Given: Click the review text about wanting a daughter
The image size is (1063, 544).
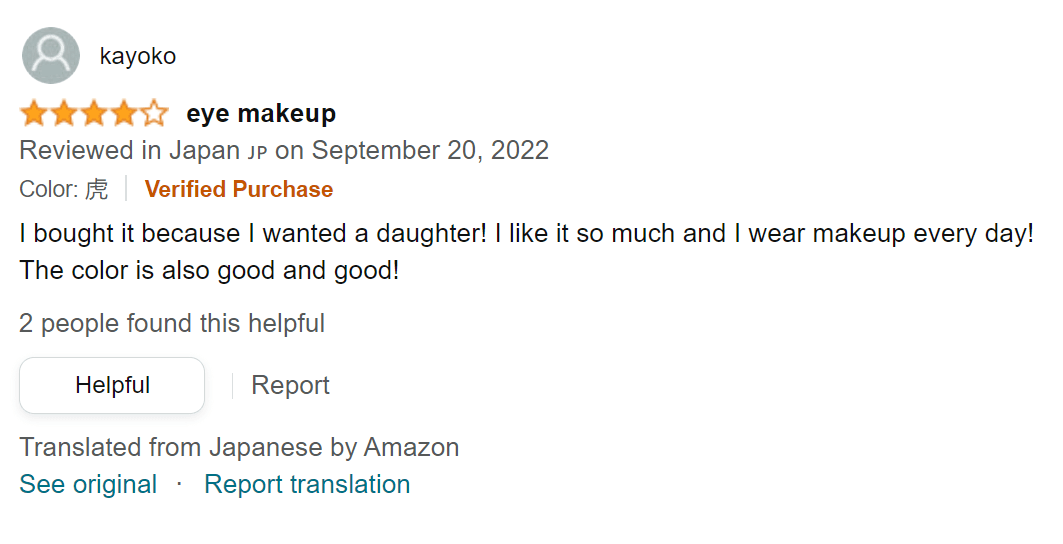Looking at the screenshot, I should [x=526, y=234].
